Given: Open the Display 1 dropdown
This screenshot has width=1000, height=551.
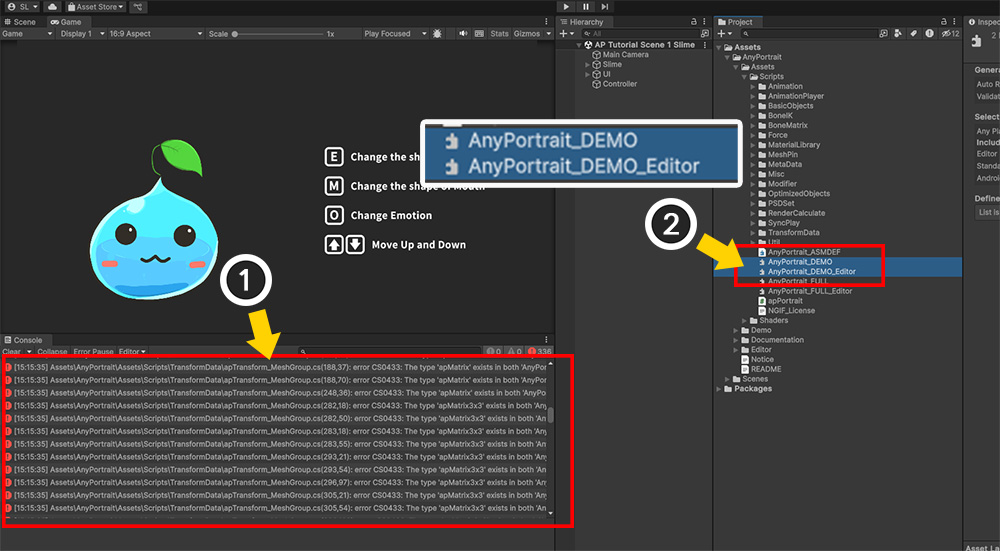Looking at the screenshot, I should [82, 34].
